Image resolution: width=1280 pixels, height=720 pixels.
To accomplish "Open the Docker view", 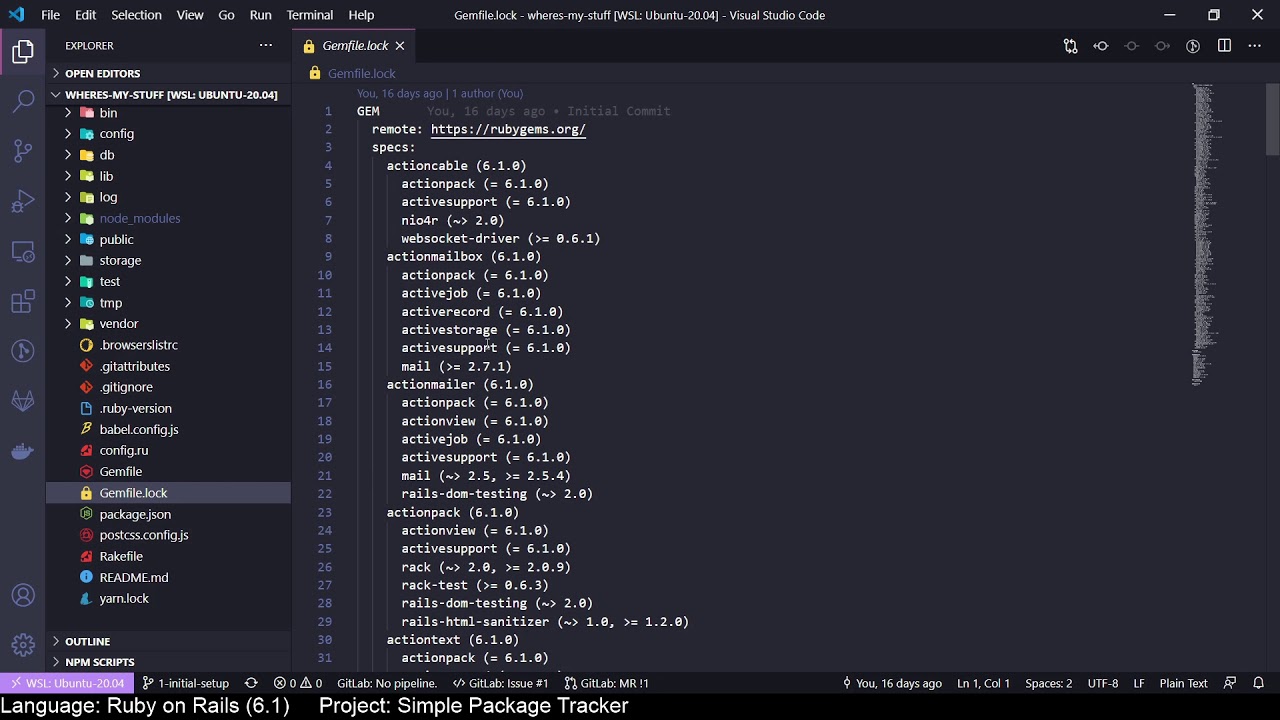I will [23, 451].
